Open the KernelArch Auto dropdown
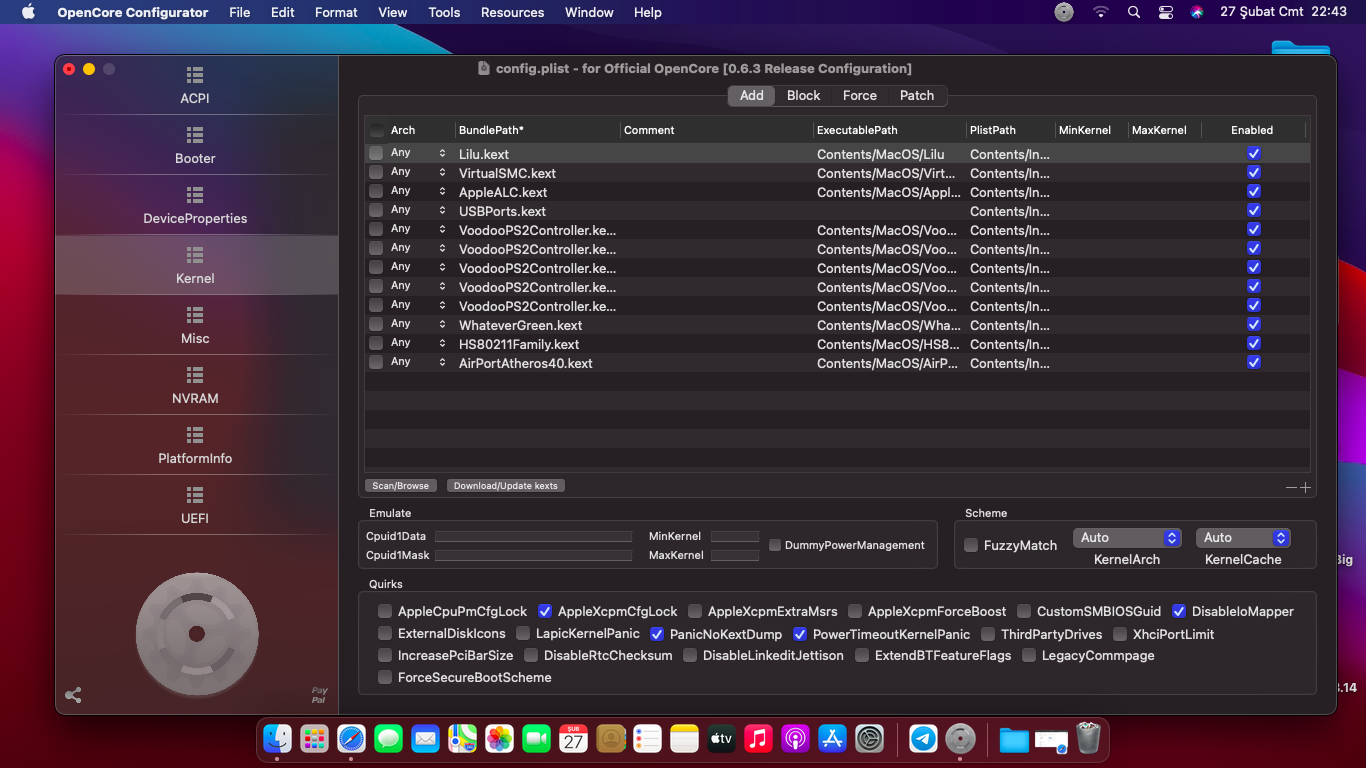Screen dimensions: 1366x768 pos(1127,538)
